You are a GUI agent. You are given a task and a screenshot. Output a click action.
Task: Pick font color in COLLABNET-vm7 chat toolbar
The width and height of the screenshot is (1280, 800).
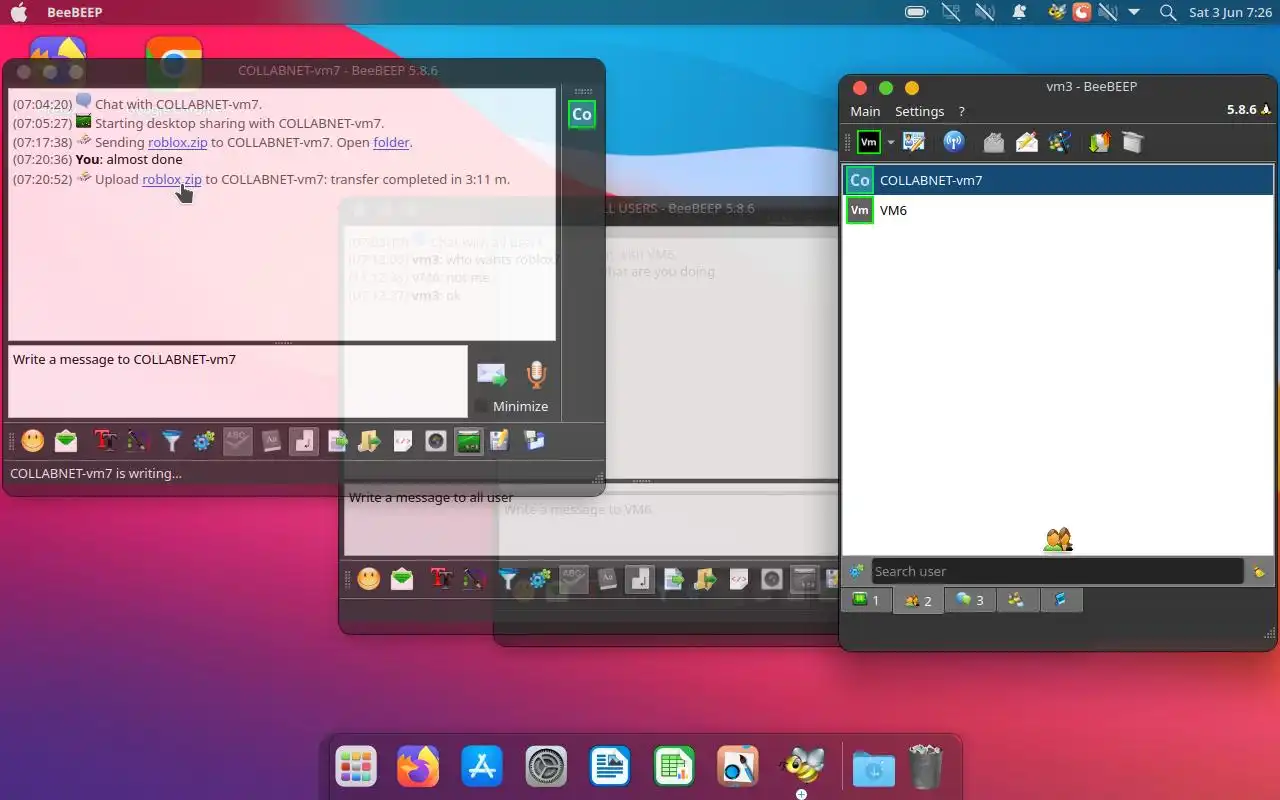pyautogui.click(x=138, y=440)
